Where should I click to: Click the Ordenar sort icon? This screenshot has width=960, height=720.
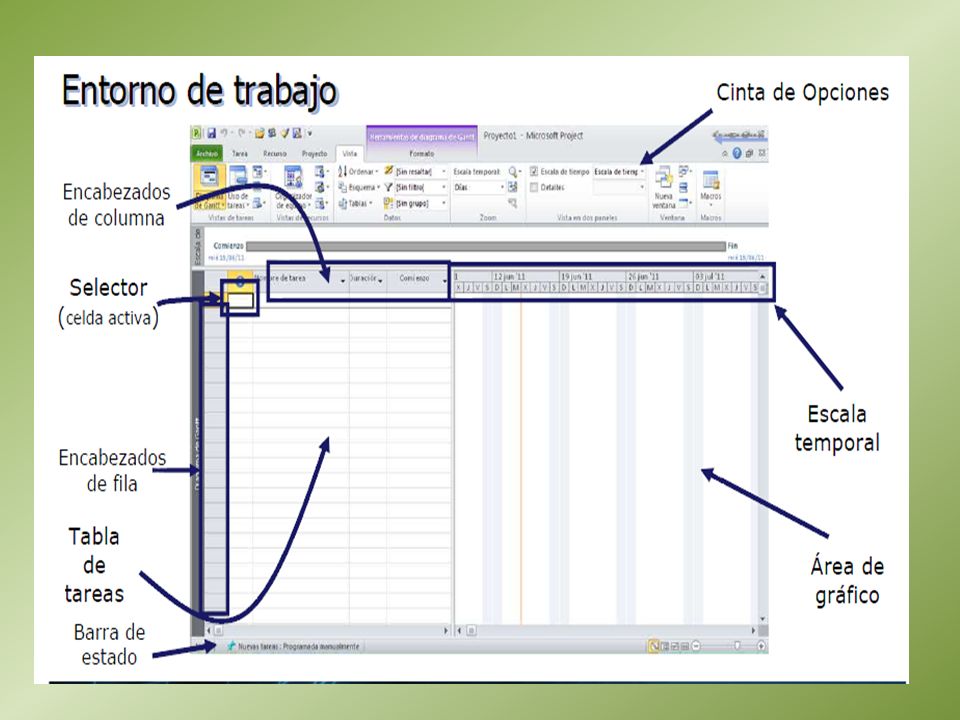pyautogui.click(x=343, y=171)
